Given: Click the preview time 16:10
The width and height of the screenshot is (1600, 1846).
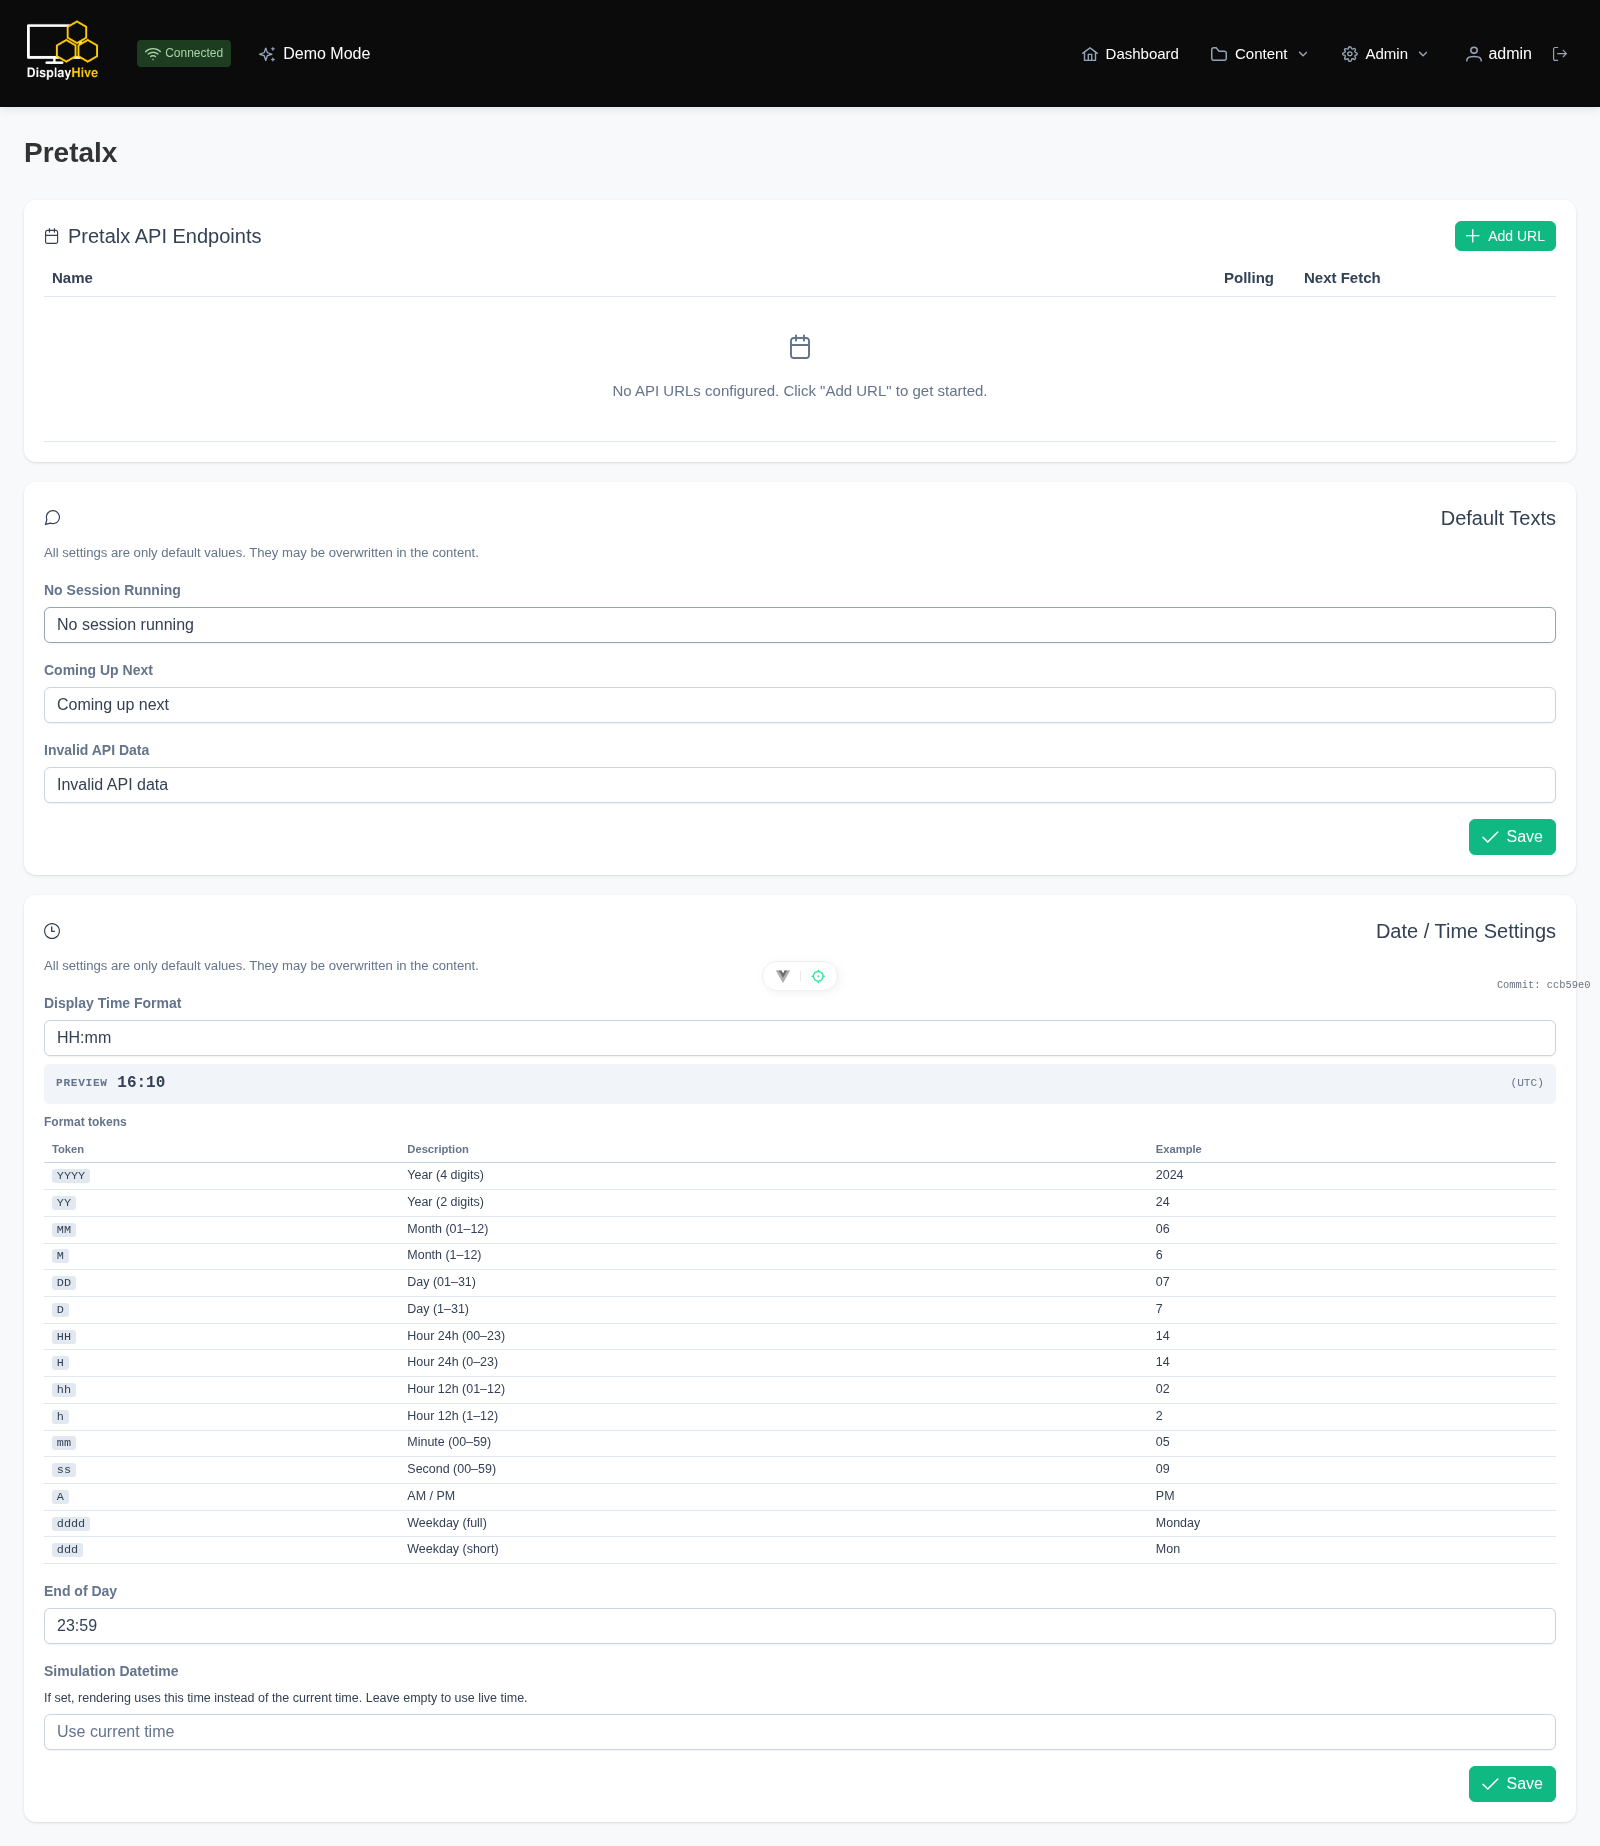Looking at the screenshot, I should pos(141,1083).
